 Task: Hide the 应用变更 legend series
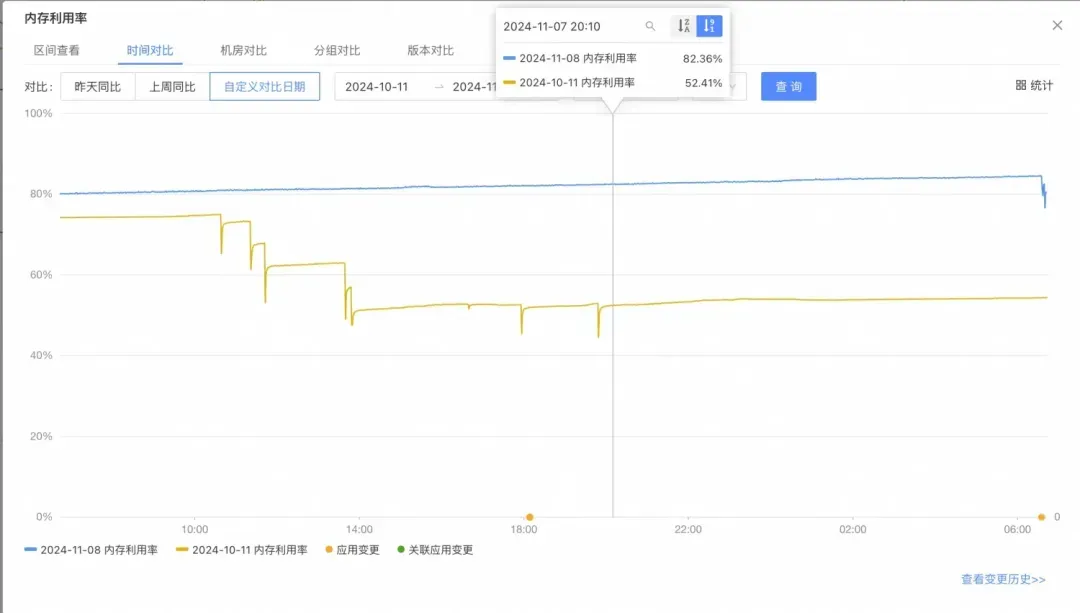[351, 550]
